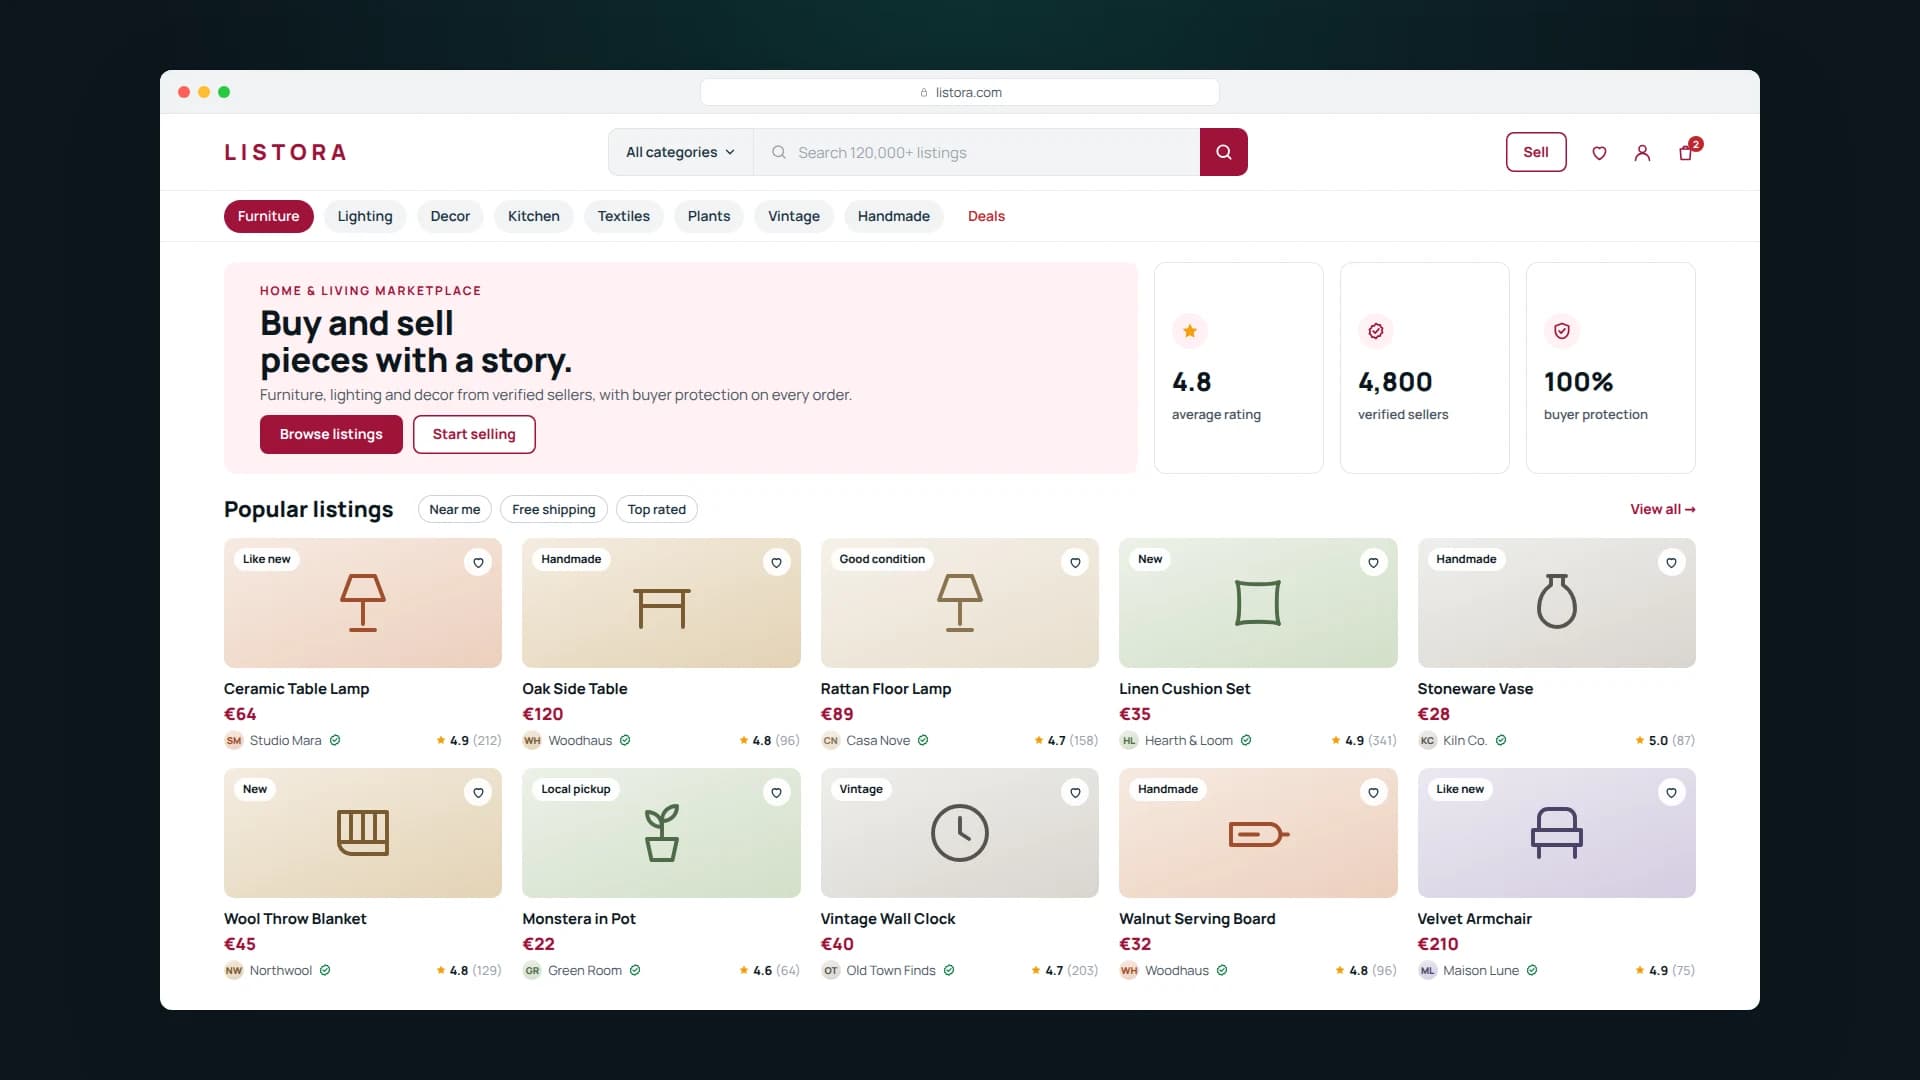Click Browse listings button
Image resolution: width=1920 pixels, height=1080 pixels.
pyautogui.click(x=331, y=434)
